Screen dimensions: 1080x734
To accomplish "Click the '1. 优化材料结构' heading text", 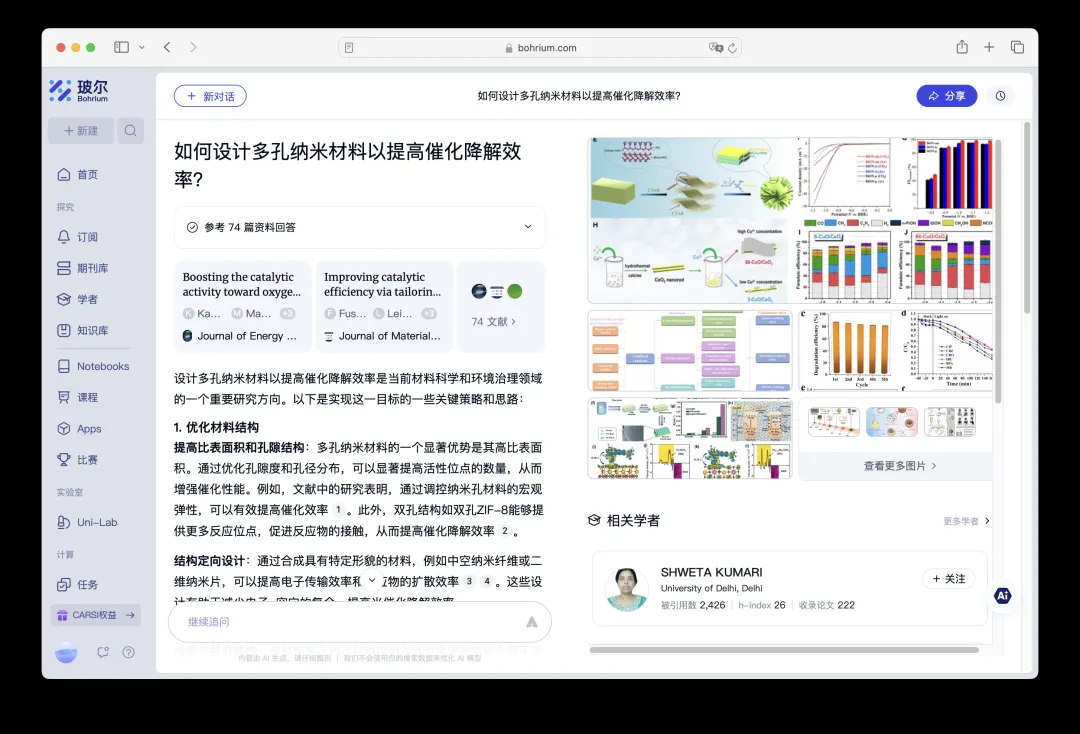I will 216,427.
